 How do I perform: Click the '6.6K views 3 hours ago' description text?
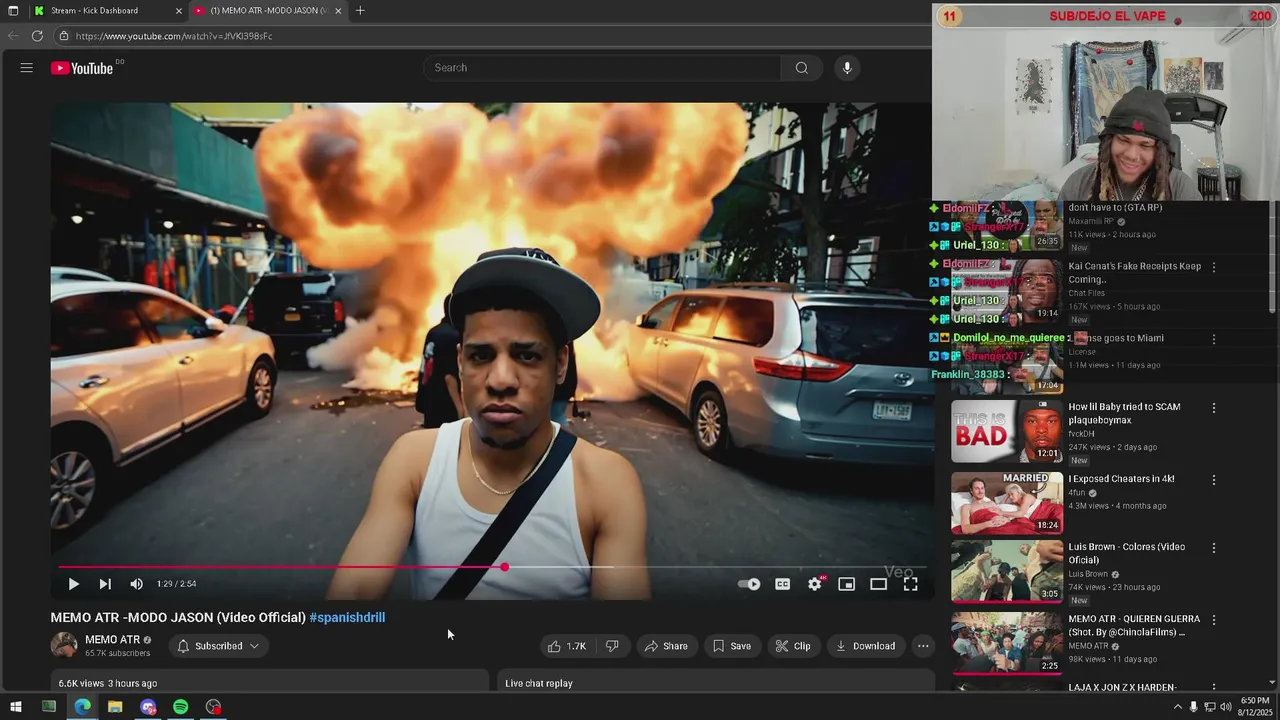tap(108, 683)
